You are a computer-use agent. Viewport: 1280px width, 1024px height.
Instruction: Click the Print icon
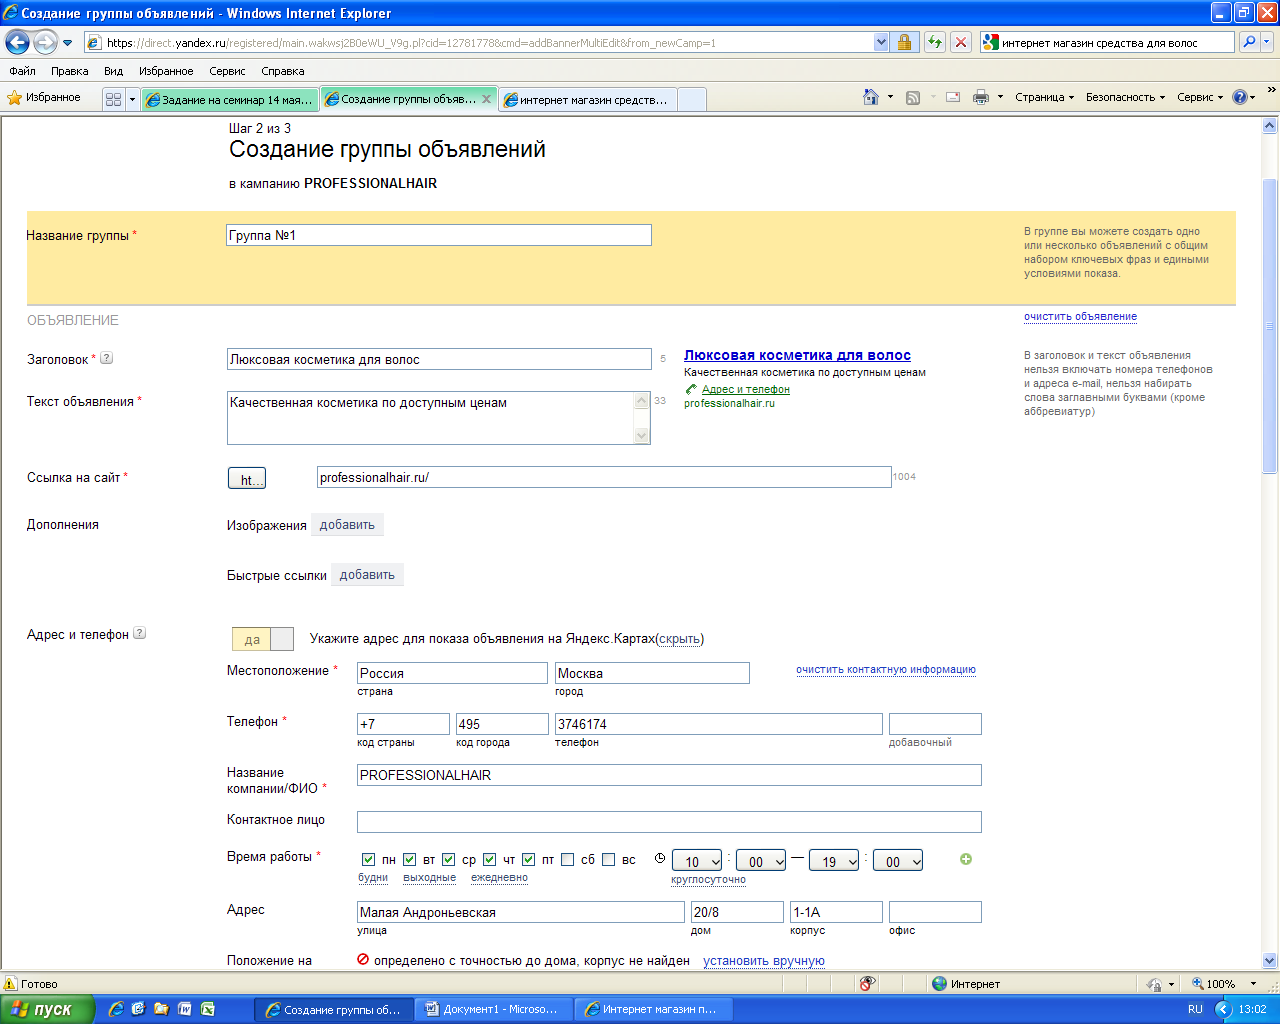[981, 97]
